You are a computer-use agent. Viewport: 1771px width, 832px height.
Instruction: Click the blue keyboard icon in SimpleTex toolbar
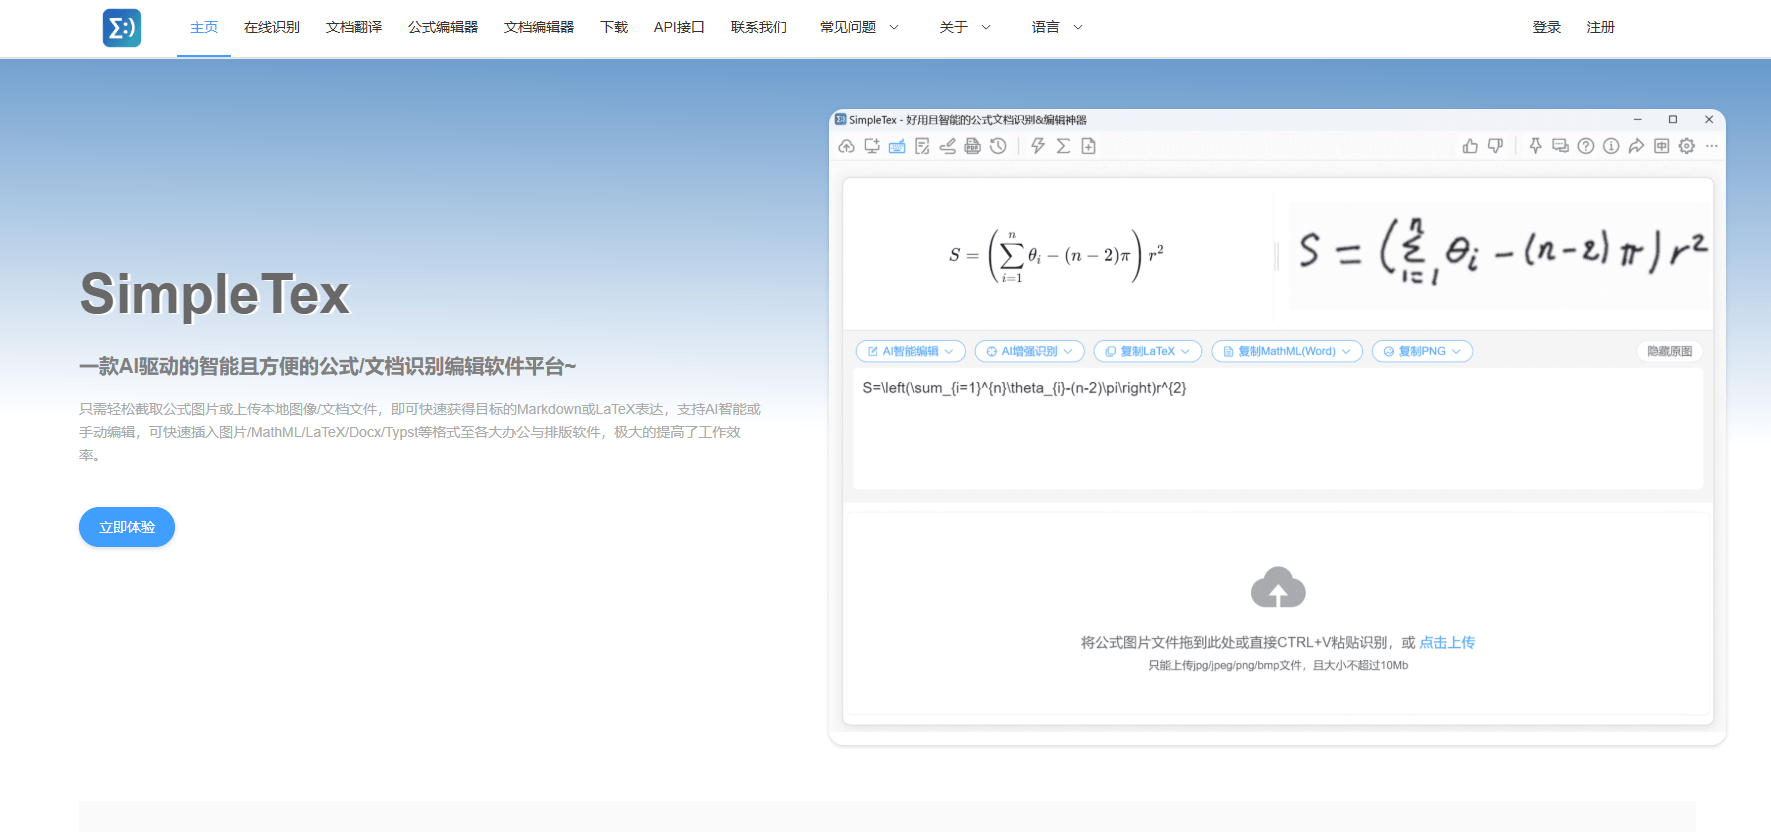pyautogui.click(x=897, y=146)
